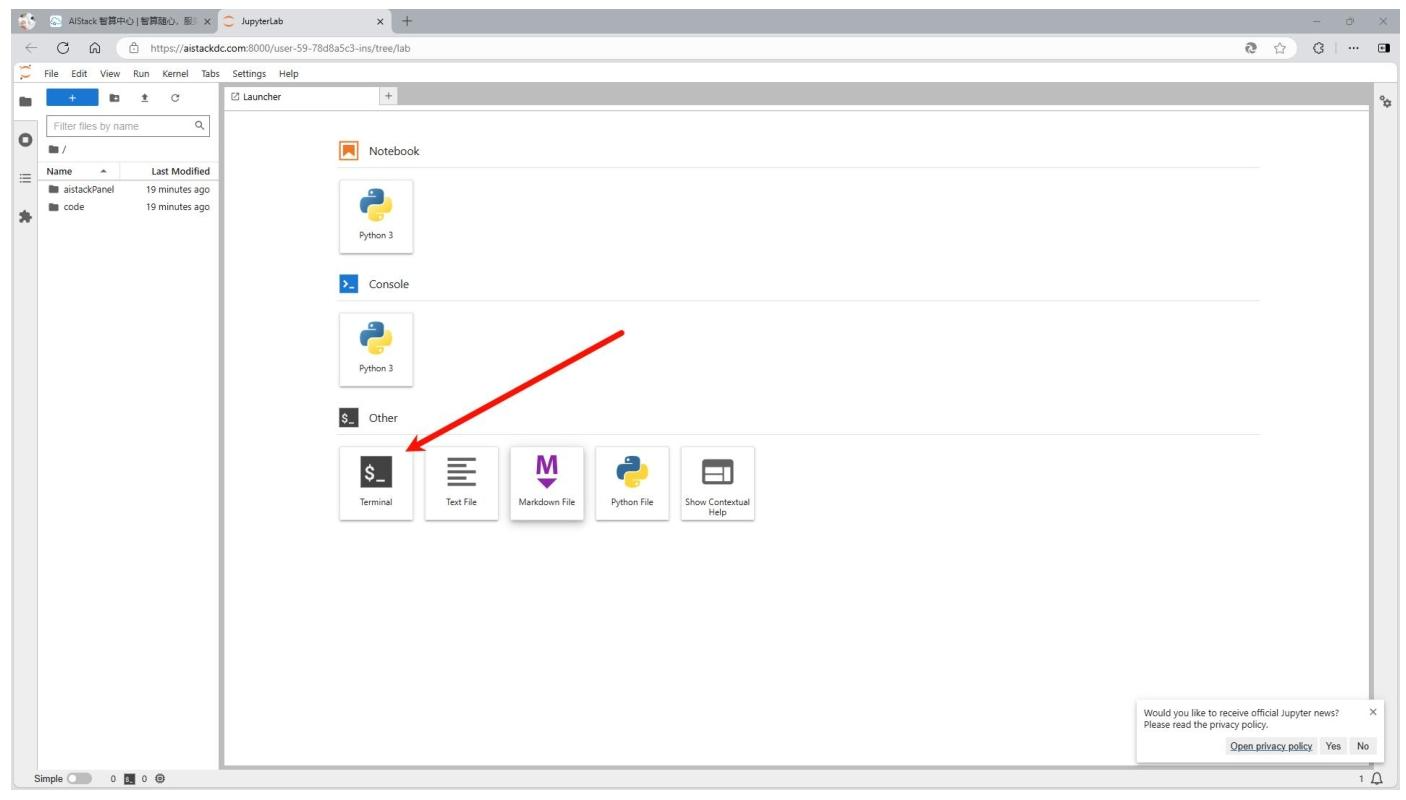Create a new Python File
This screenshot has height=800, width=1406.
coord(632,482)
